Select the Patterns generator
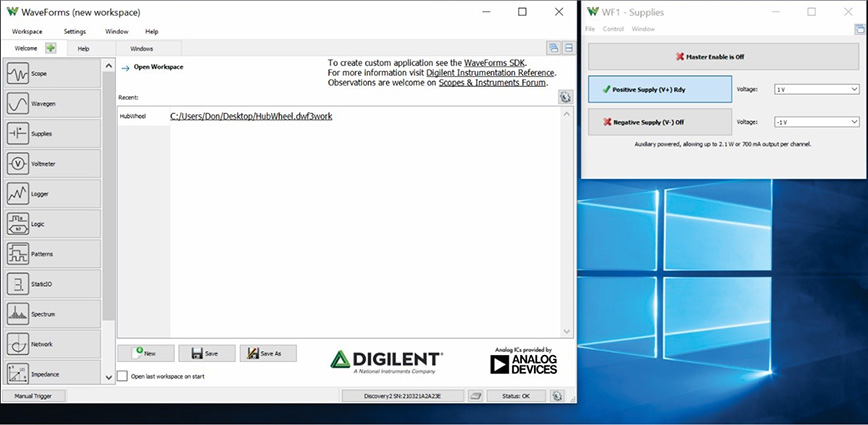This screenshot has width=868, height=425. (52, 254)
